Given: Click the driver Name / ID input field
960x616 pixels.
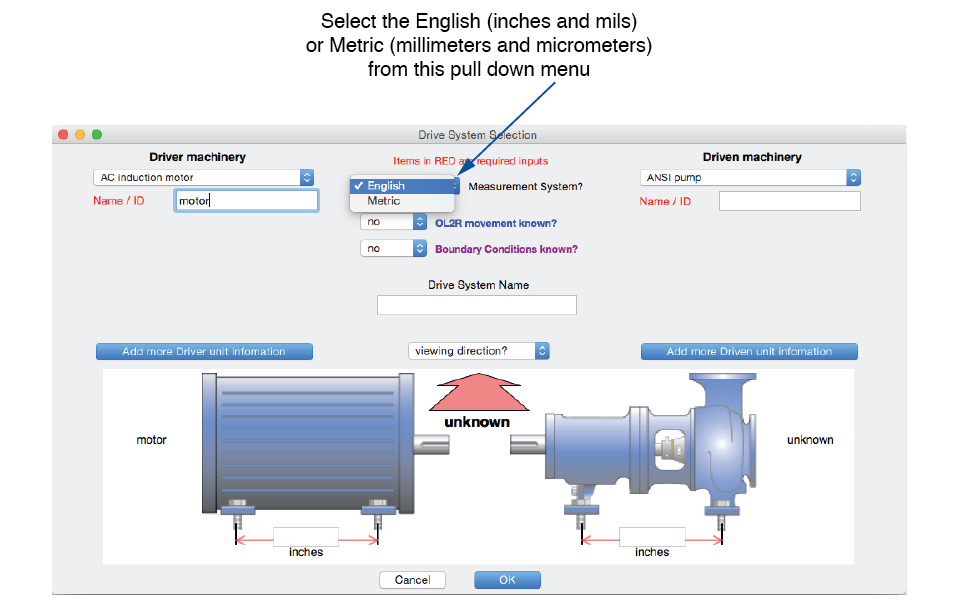Looking at the screenshot, I should tap(246, 201).
